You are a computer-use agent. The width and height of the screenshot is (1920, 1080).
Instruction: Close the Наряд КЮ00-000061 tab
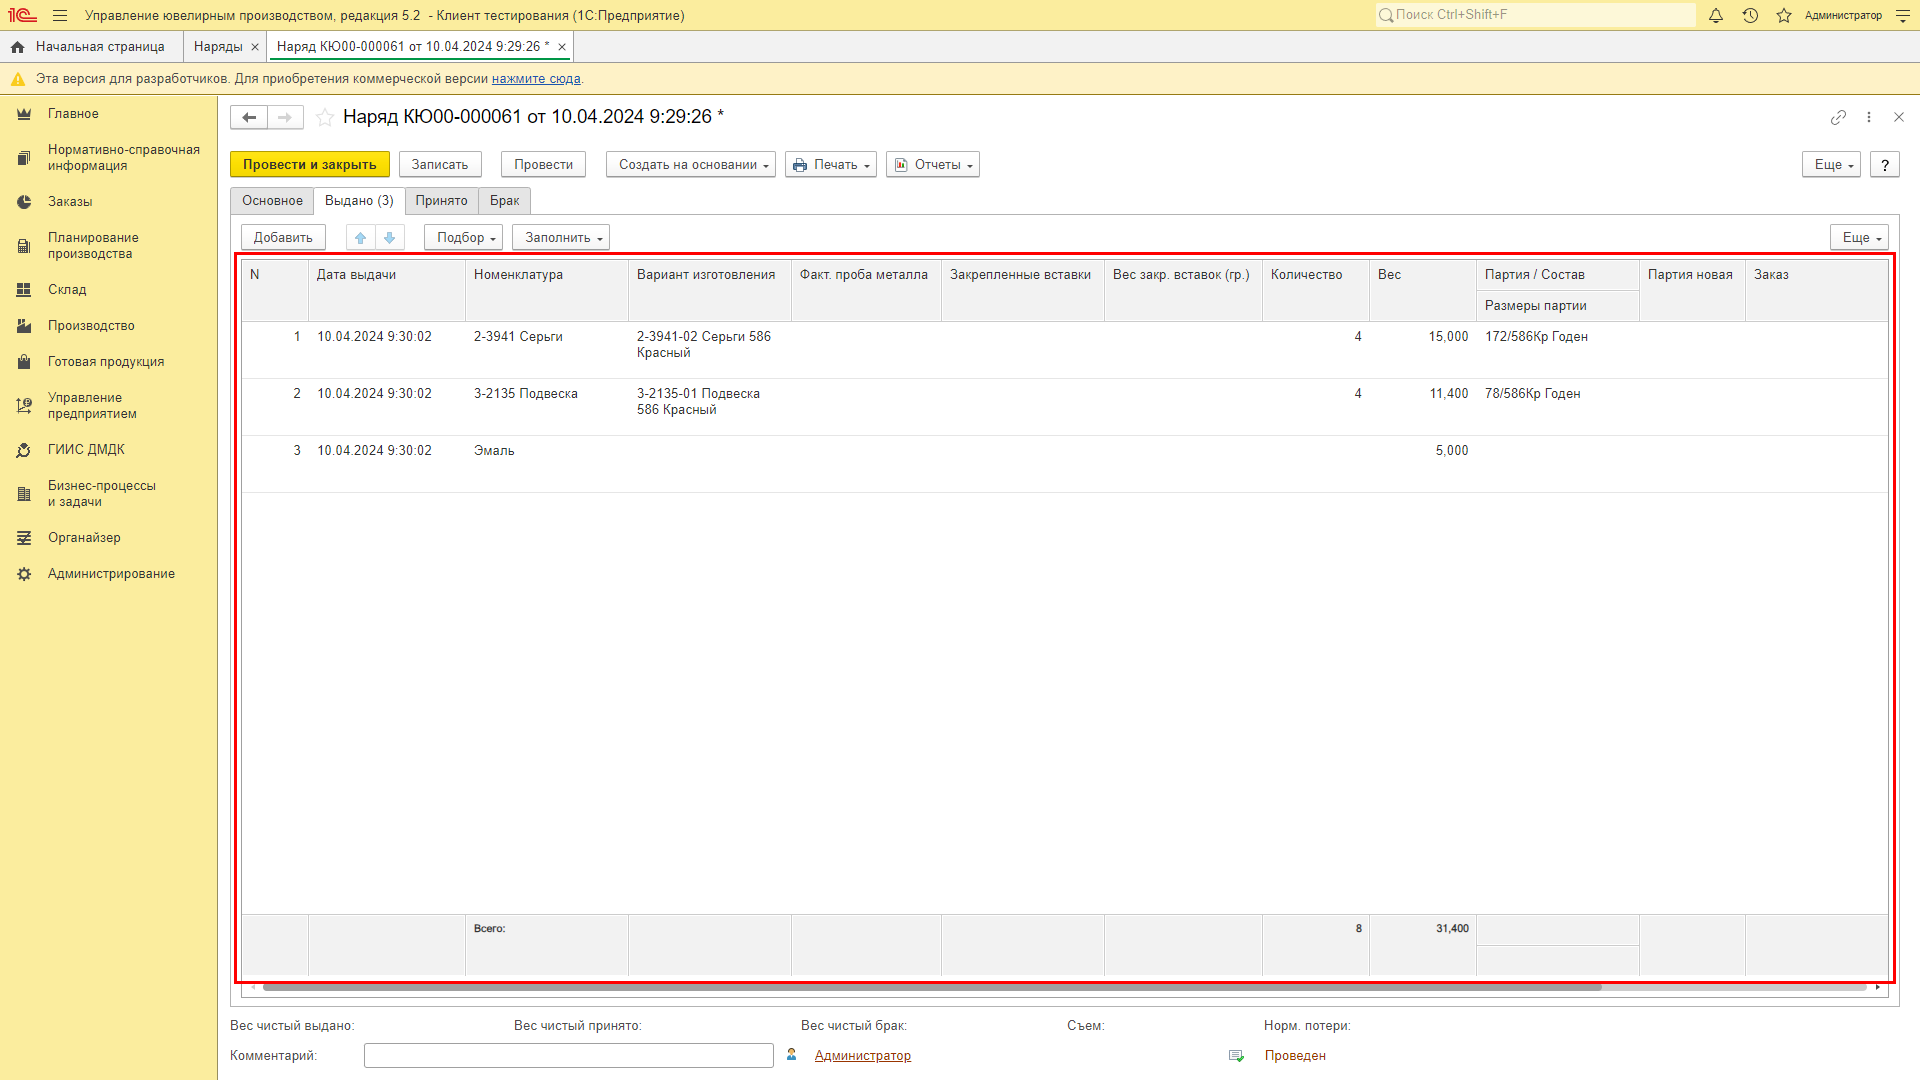point(562,47)
